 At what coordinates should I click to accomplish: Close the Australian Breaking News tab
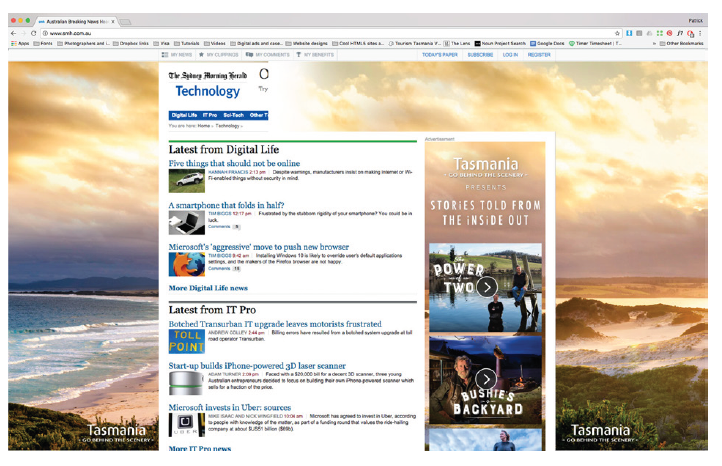pos(113,21)
